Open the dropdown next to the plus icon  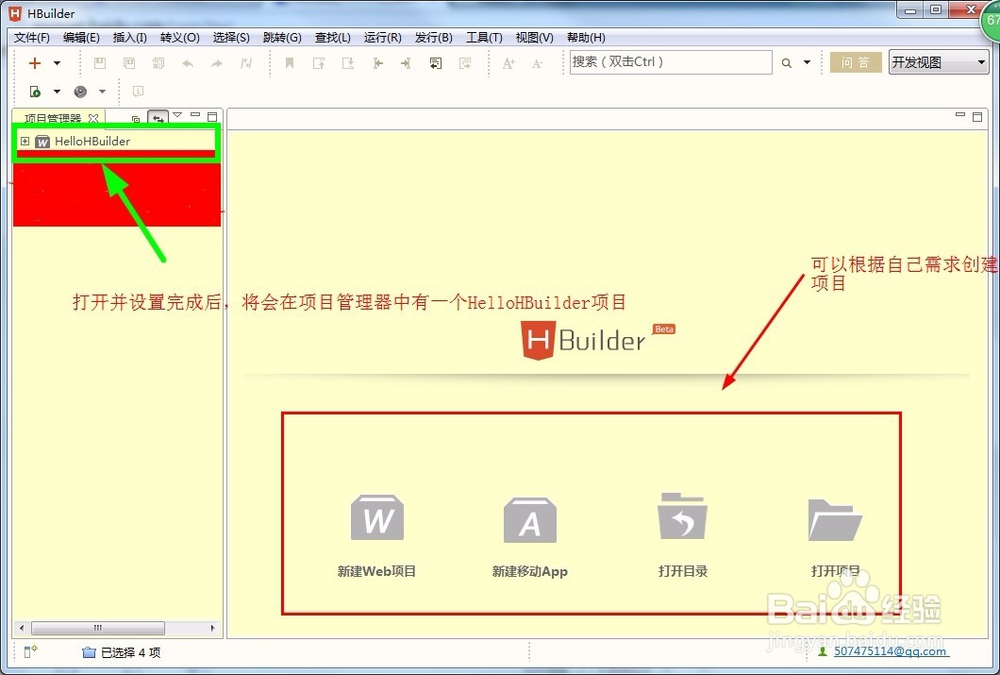57,62
